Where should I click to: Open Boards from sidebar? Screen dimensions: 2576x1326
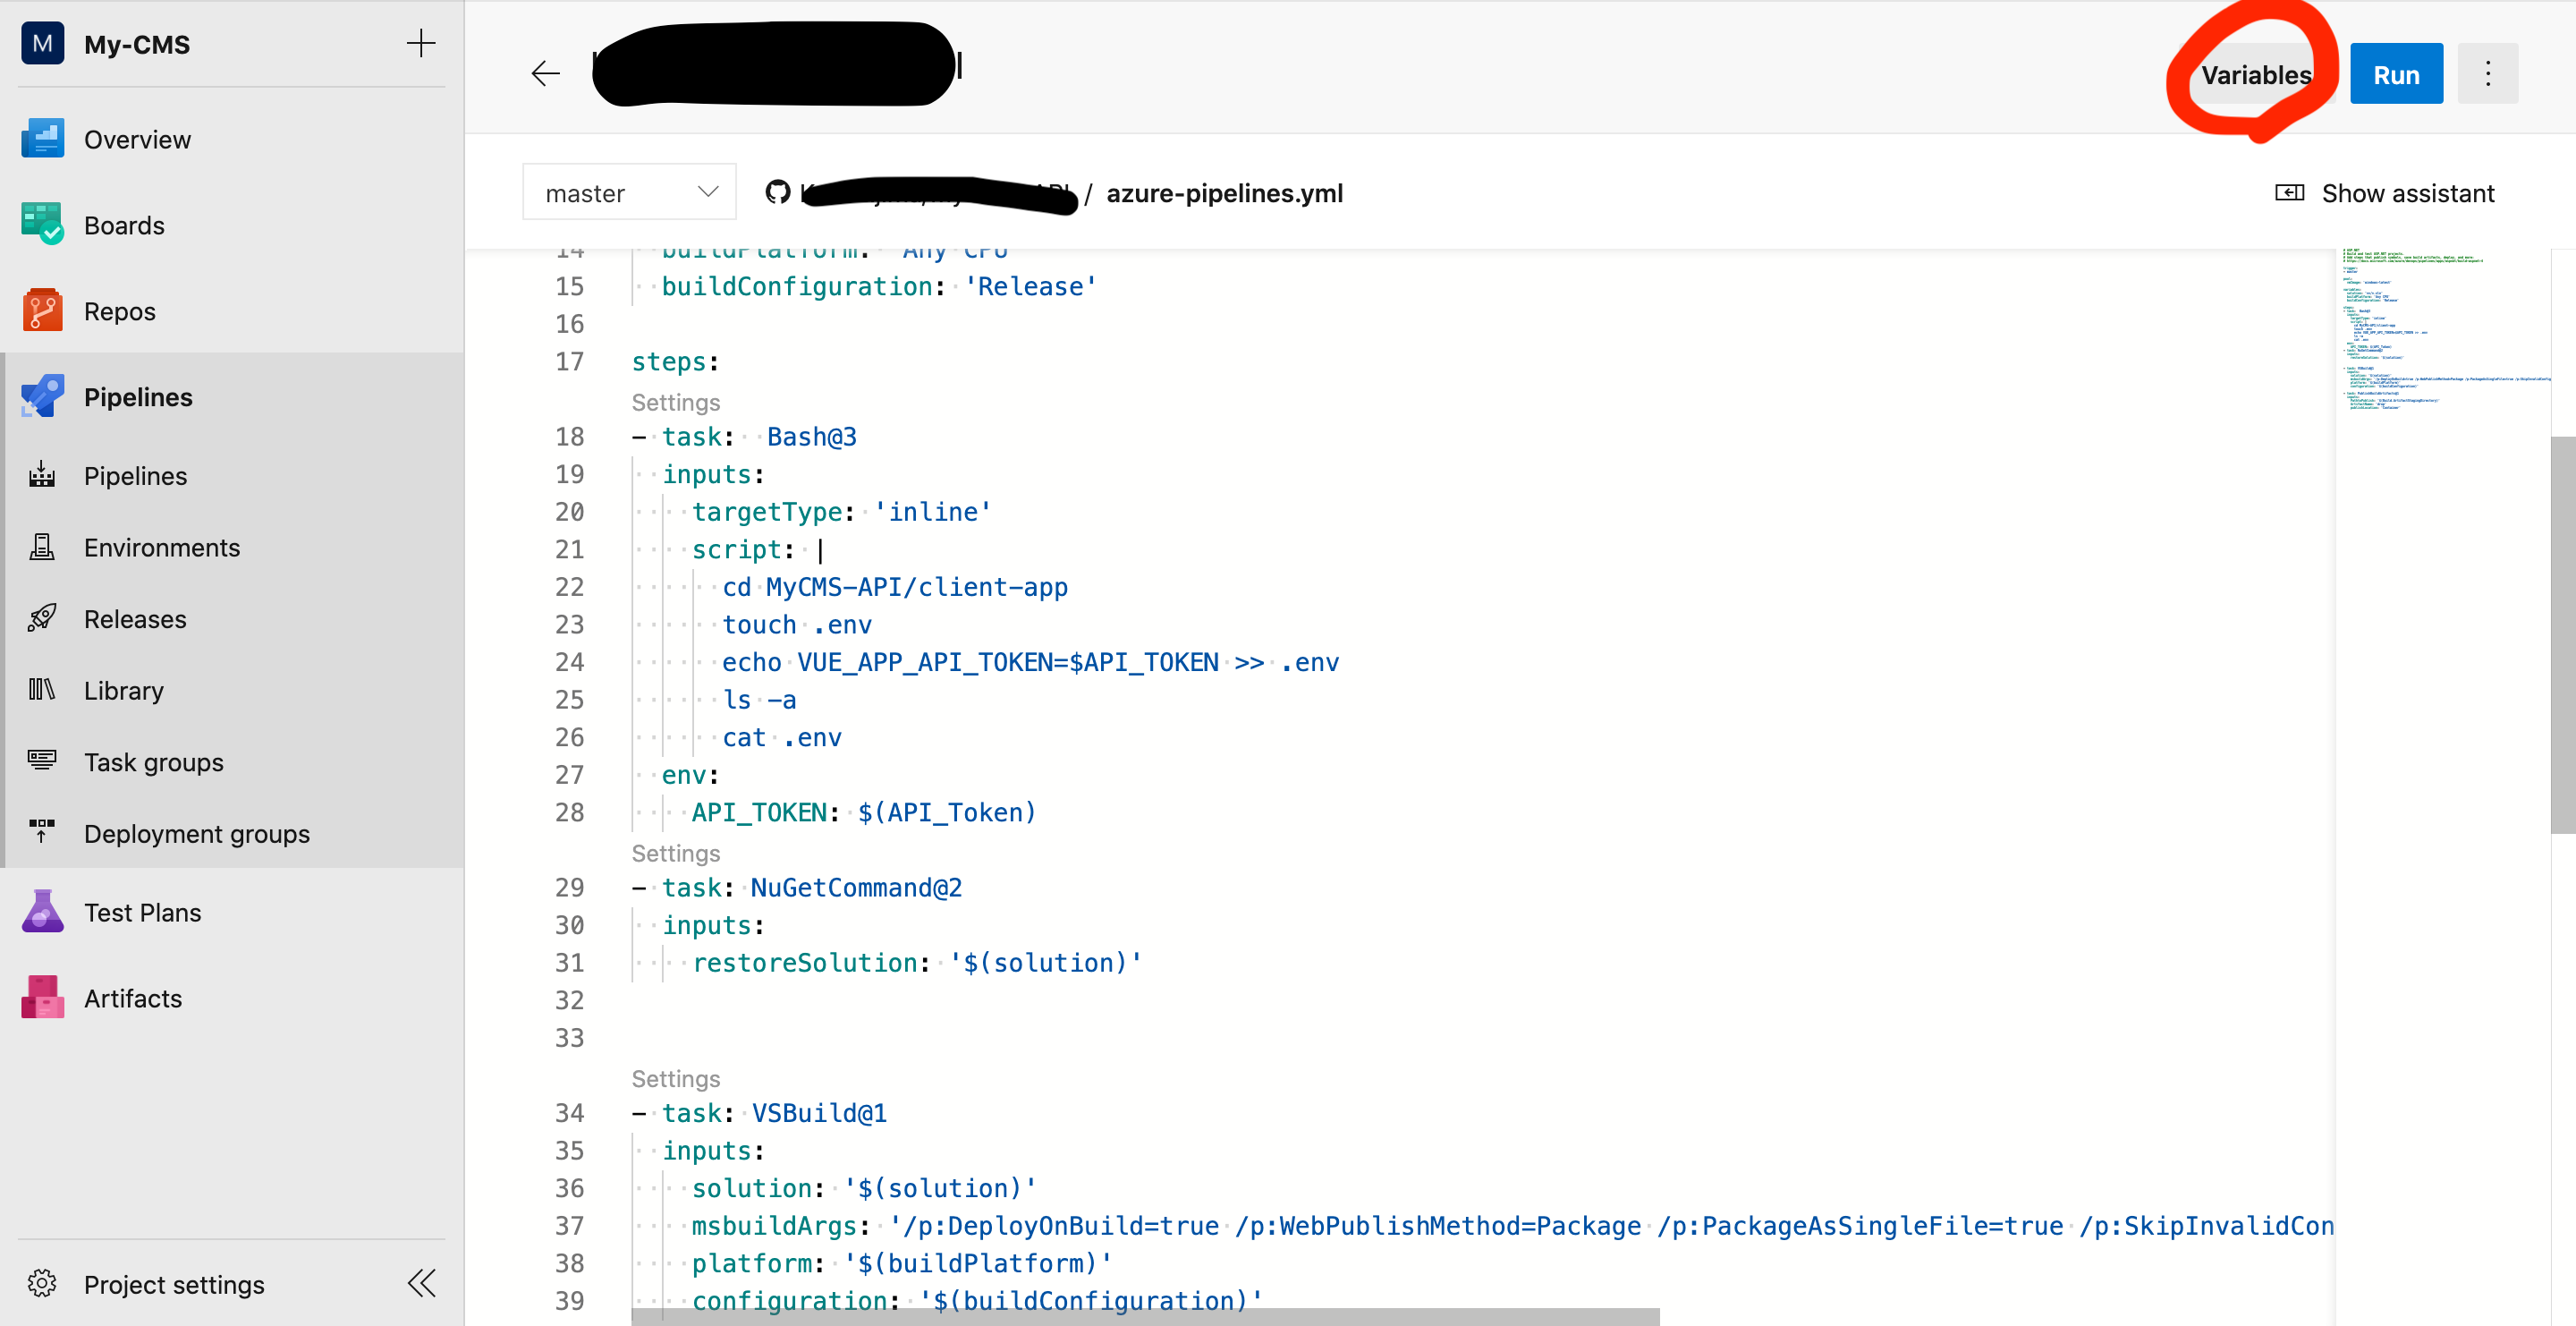point(124,225)
